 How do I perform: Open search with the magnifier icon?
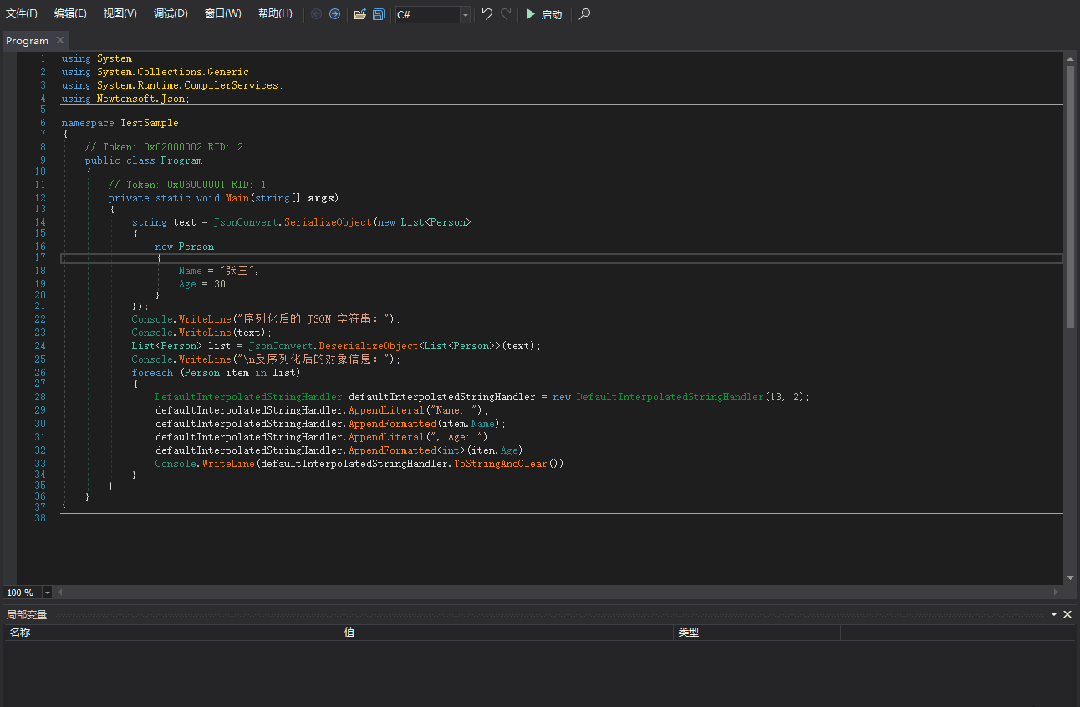click(585, 14)
